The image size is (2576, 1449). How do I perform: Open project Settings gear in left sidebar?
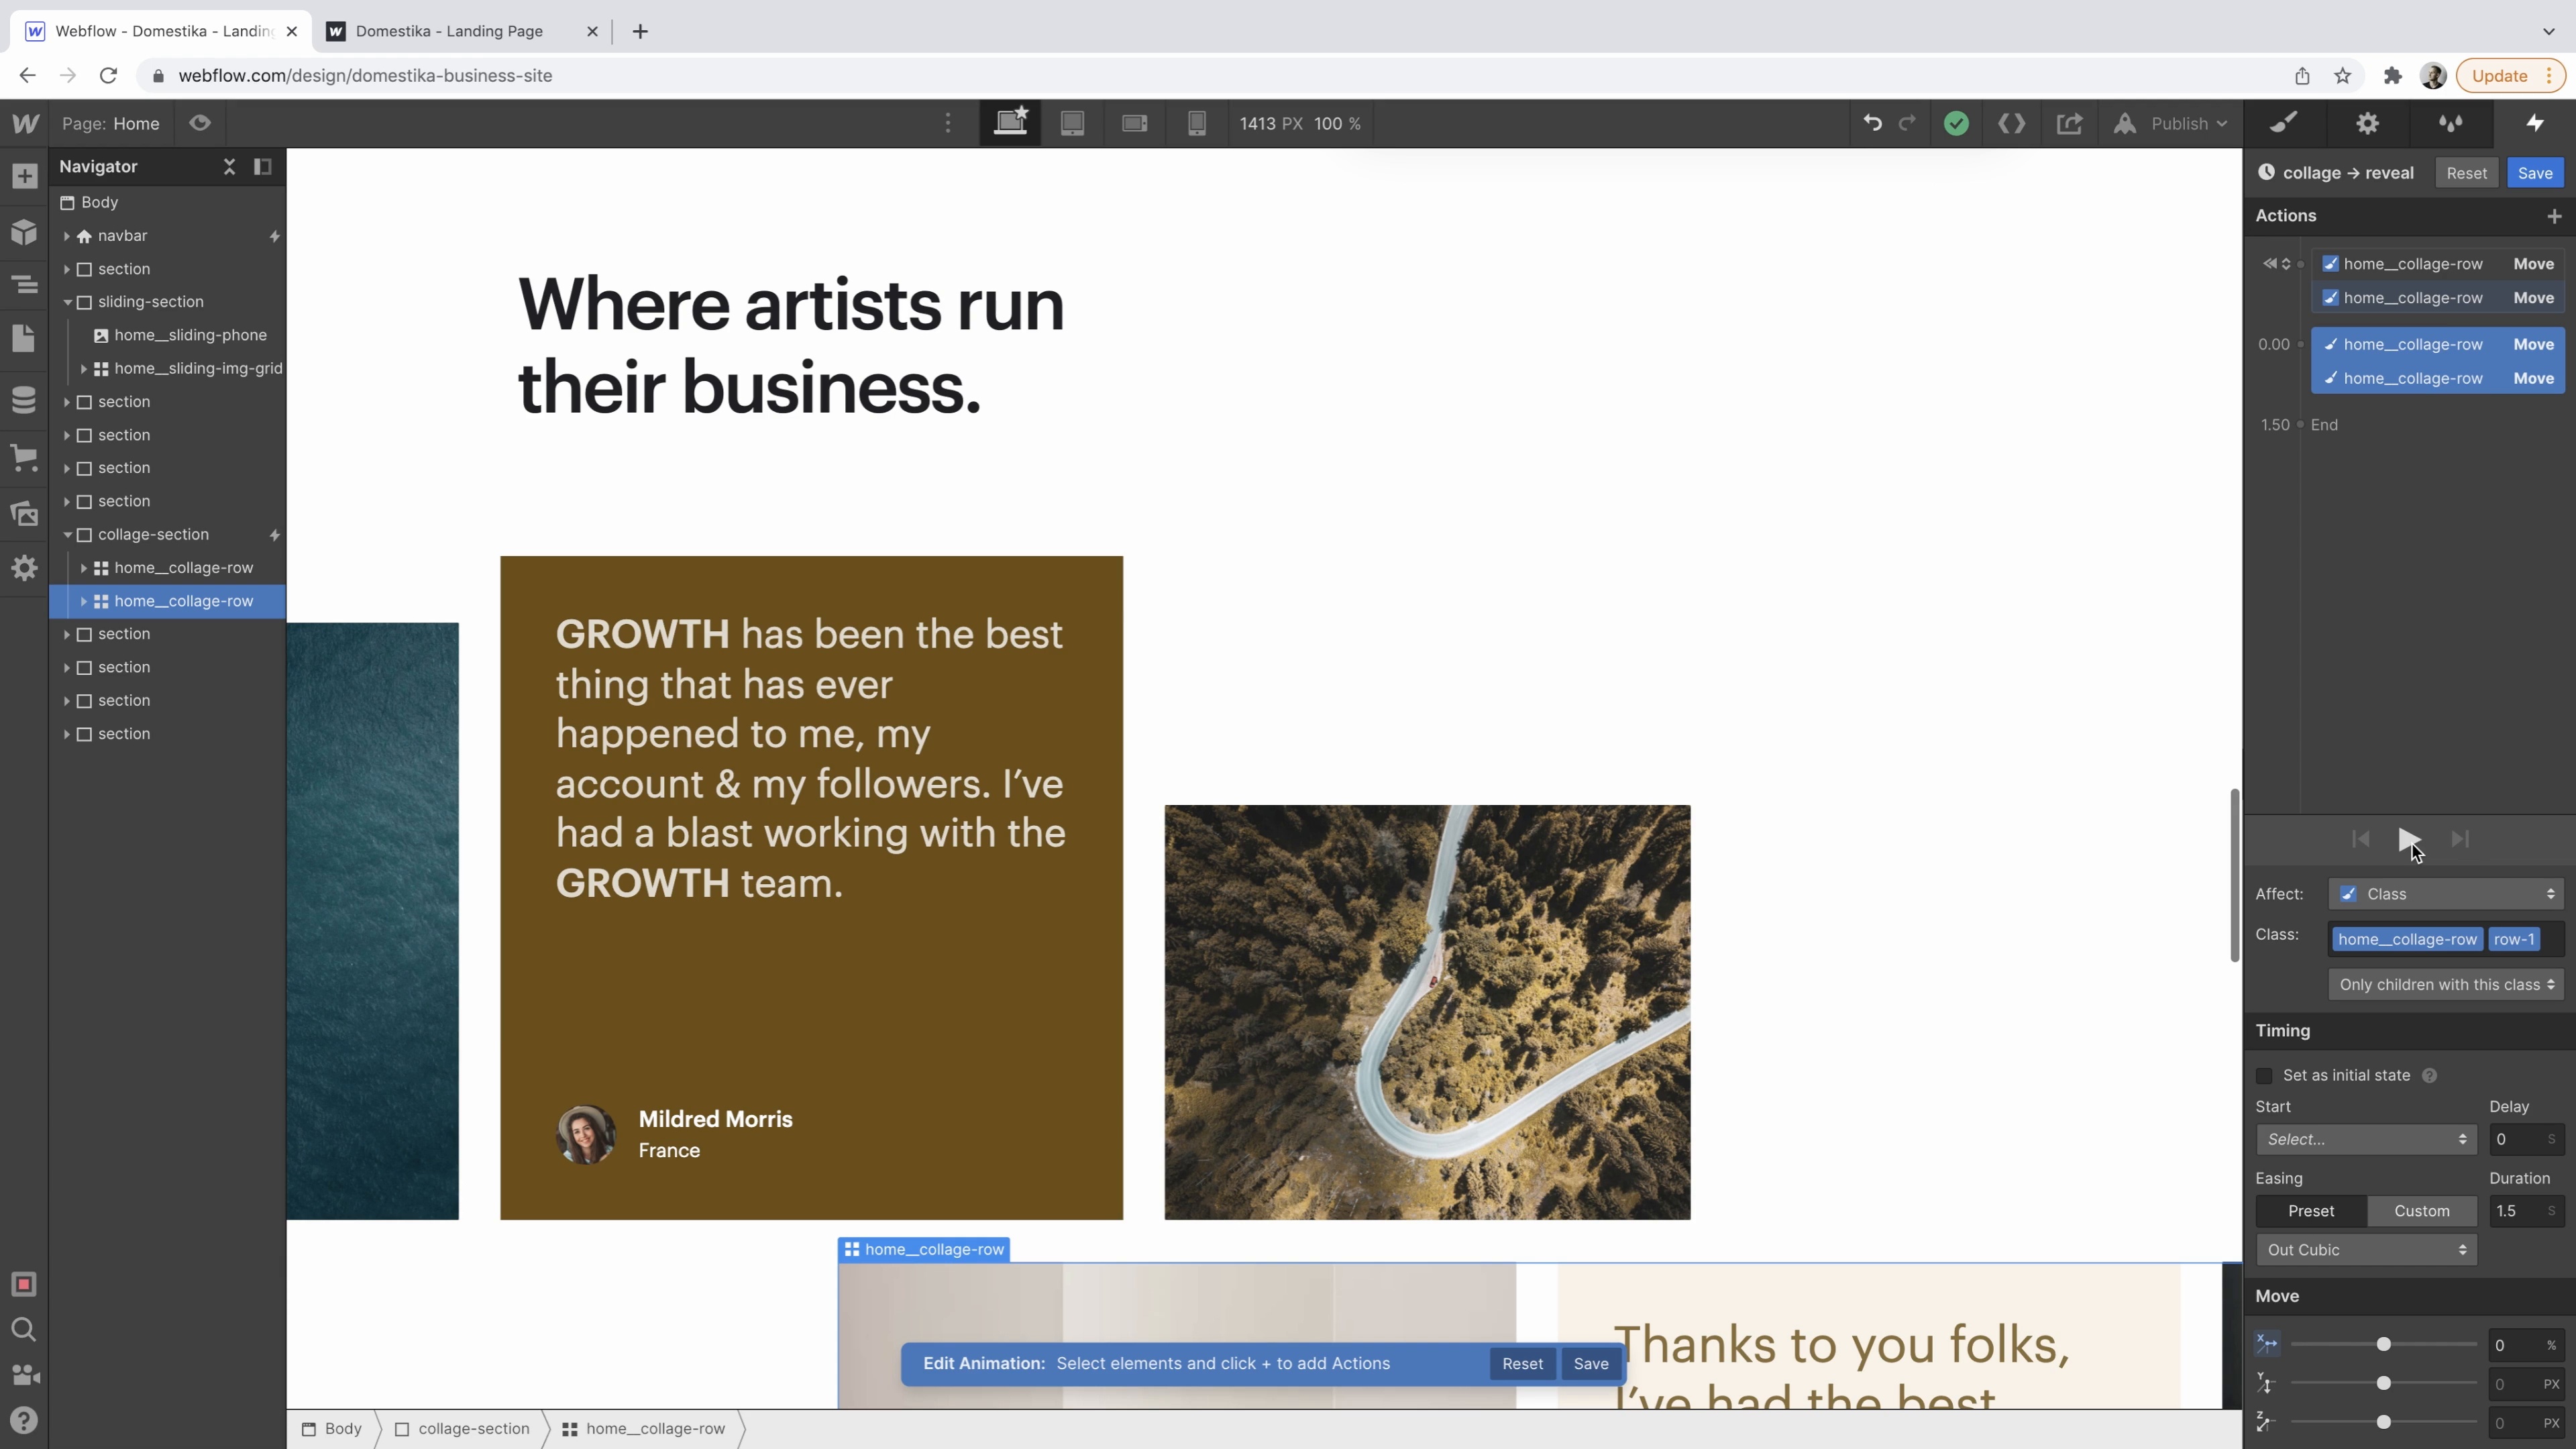(x=24, y=568)
